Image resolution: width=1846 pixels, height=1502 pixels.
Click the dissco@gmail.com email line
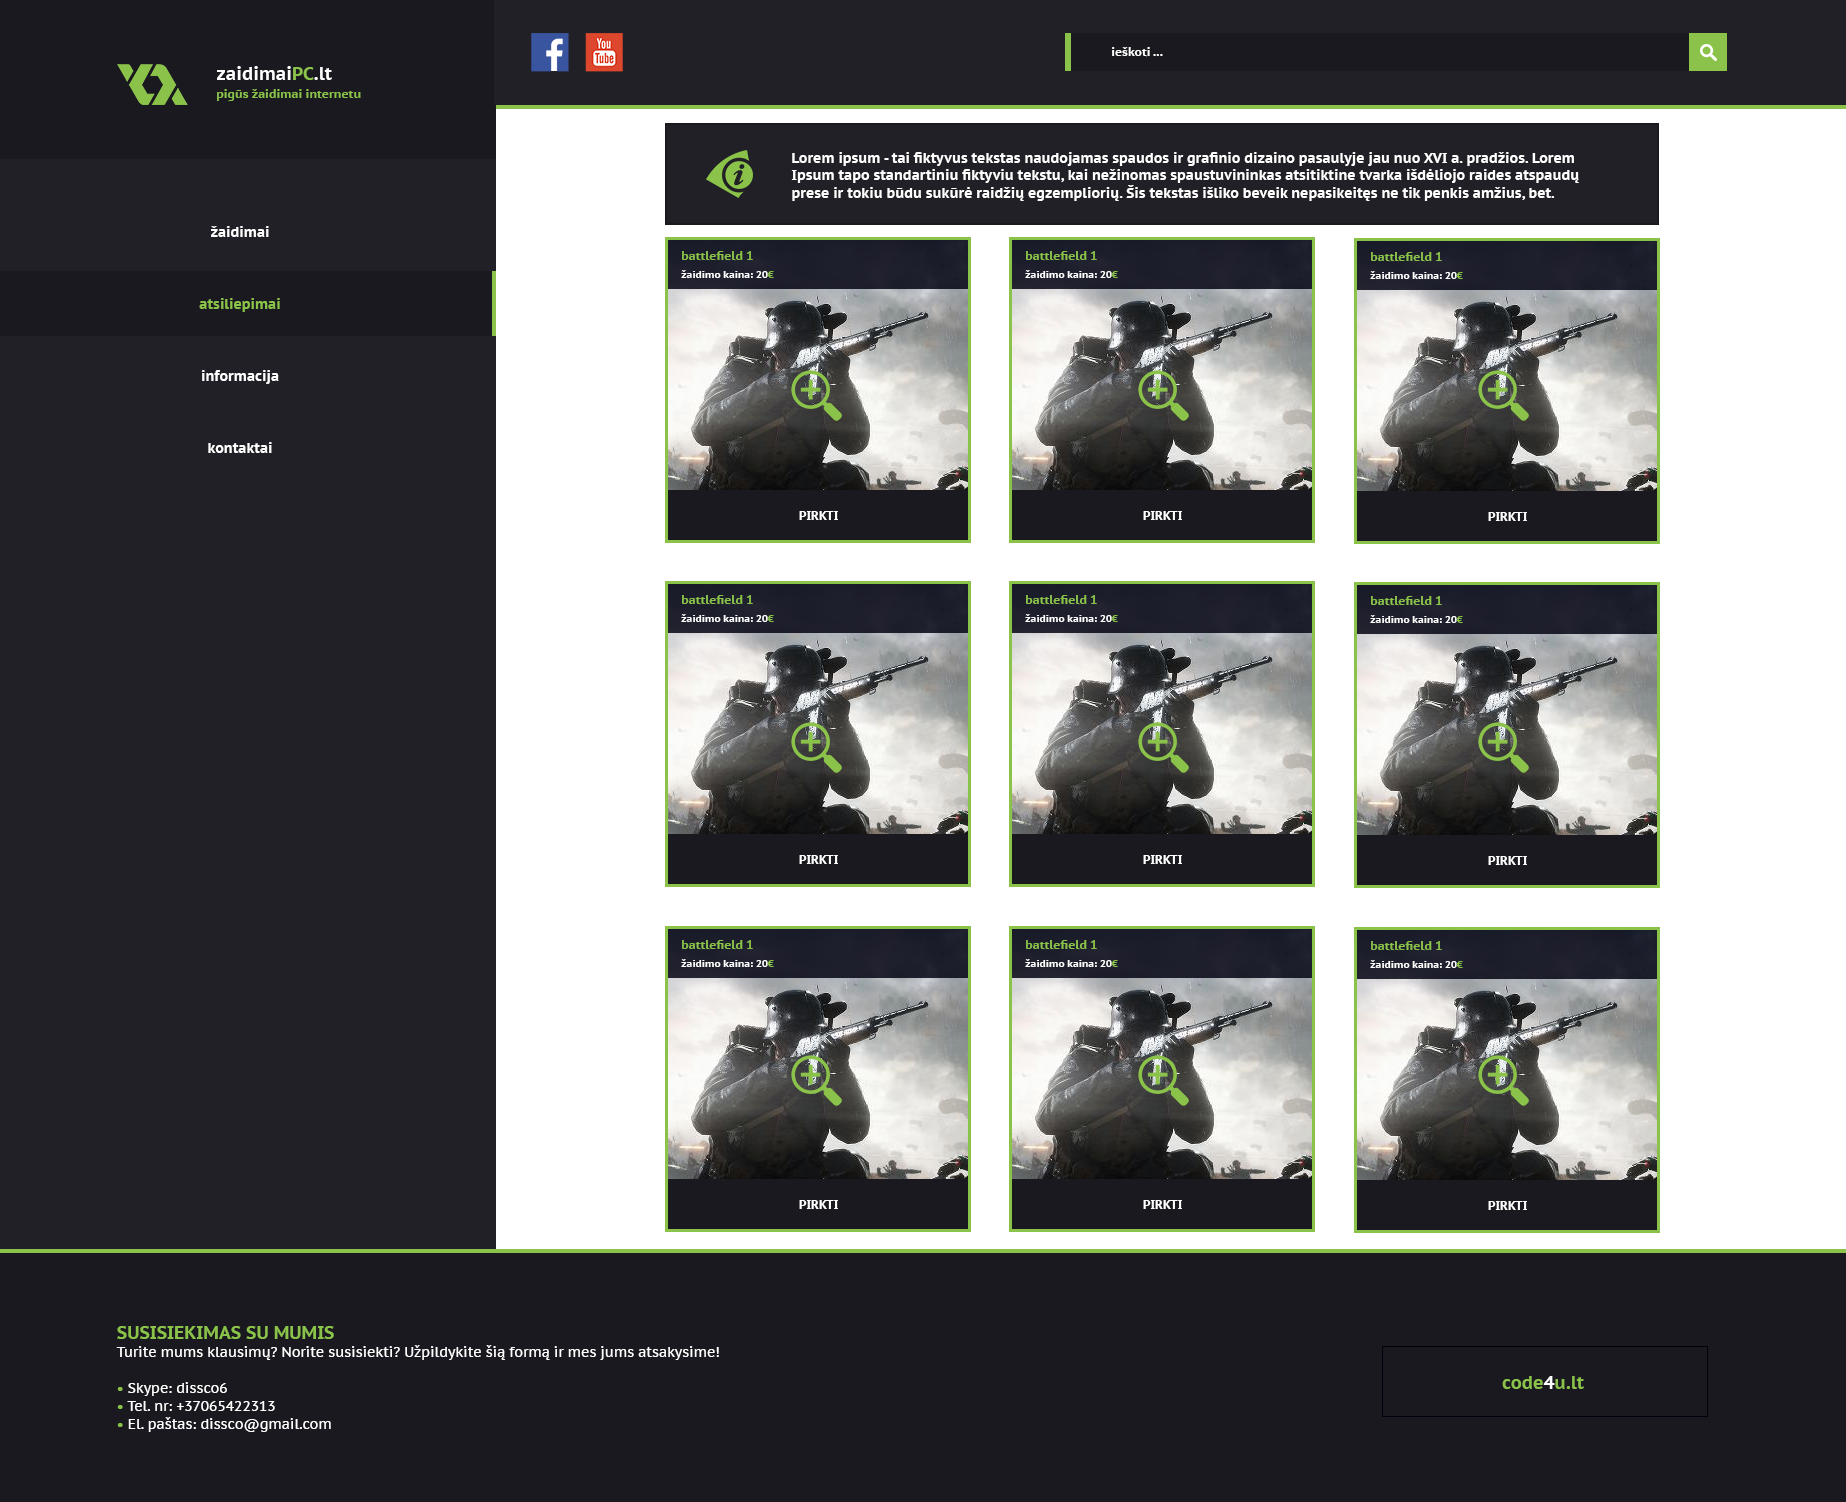pos(224,1424)
